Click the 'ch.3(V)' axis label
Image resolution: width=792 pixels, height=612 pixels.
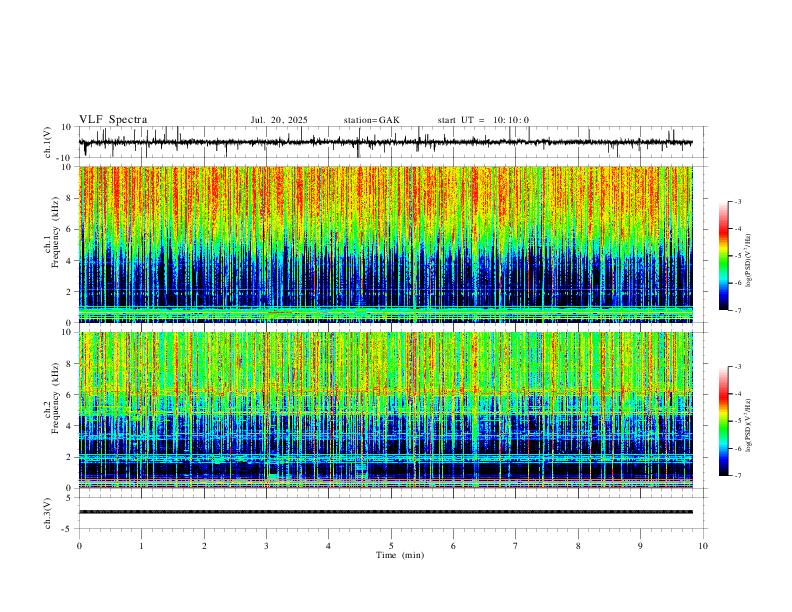[48, 513]
